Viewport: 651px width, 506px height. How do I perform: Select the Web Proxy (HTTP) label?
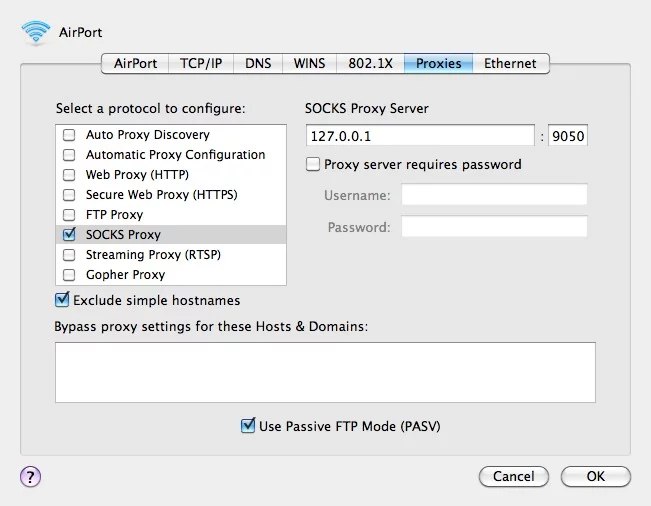pyautogui.click(x=137, y=175)
